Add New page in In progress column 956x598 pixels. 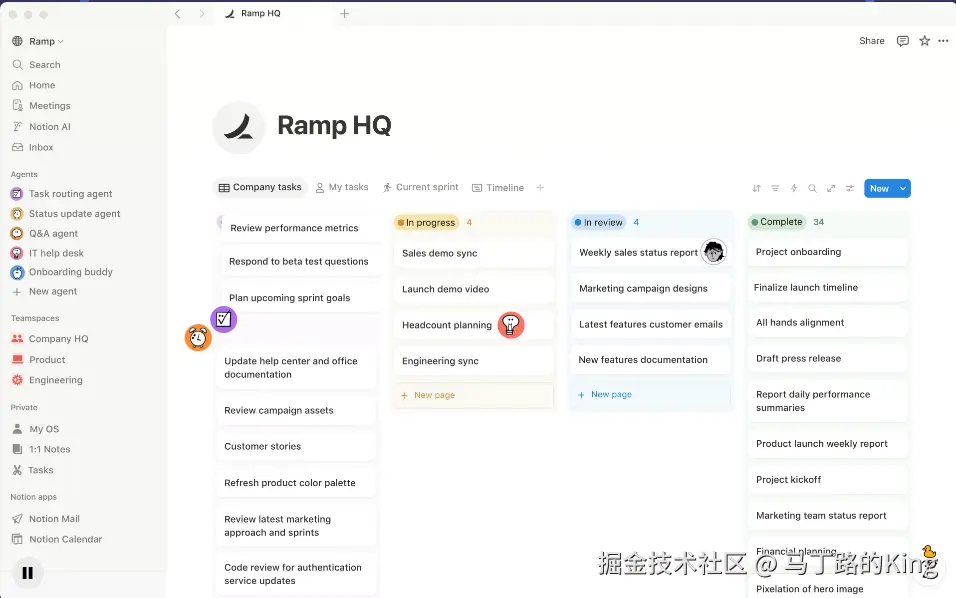pyautogui.click(x=474, y=395)
